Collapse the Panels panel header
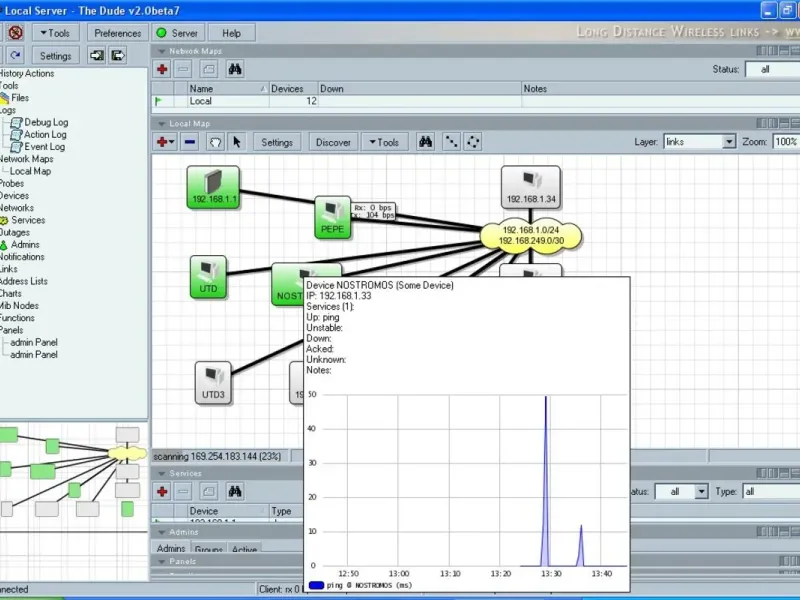800x600 pixels. [162, 561]
